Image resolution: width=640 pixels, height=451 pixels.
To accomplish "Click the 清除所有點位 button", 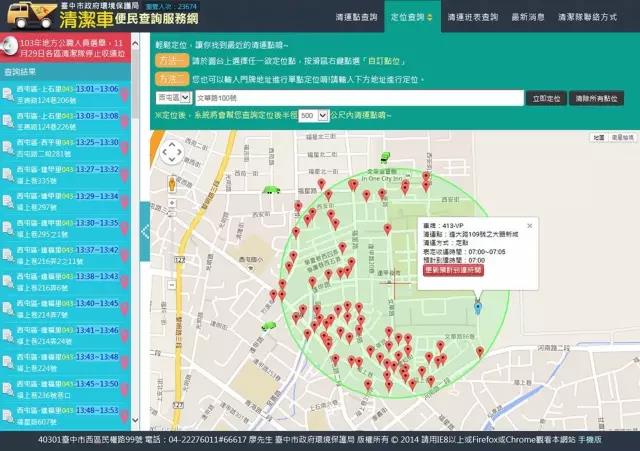I will (596, 98).
